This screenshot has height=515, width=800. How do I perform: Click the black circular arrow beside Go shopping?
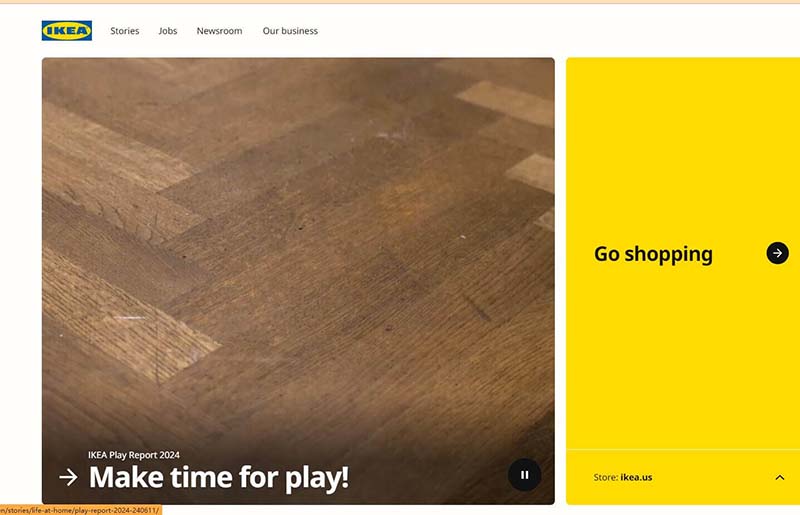point(777,253)
